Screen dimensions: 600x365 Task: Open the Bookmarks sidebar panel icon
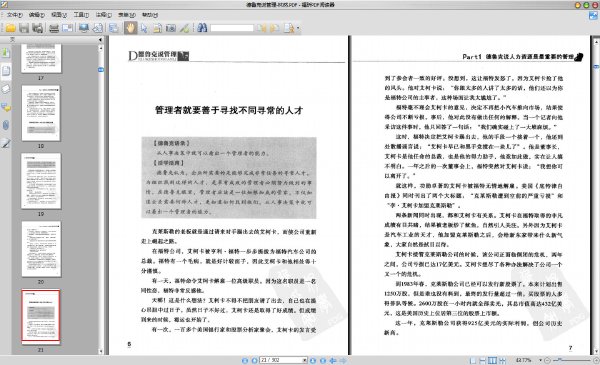pos(6,53)
